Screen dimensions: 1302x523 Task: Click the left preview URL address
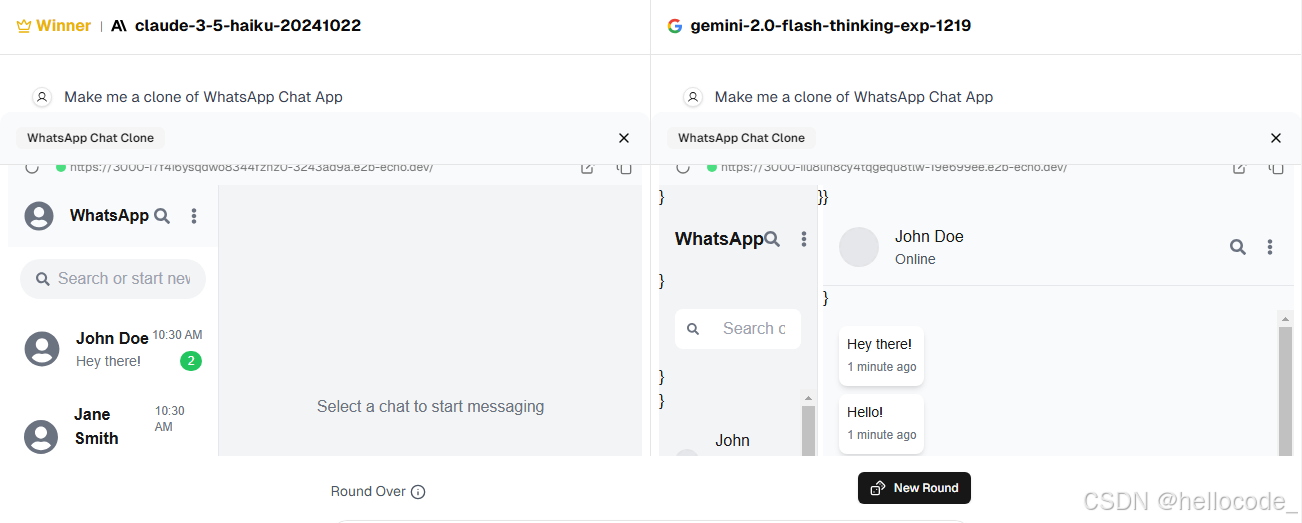click(x=251, y=167)
